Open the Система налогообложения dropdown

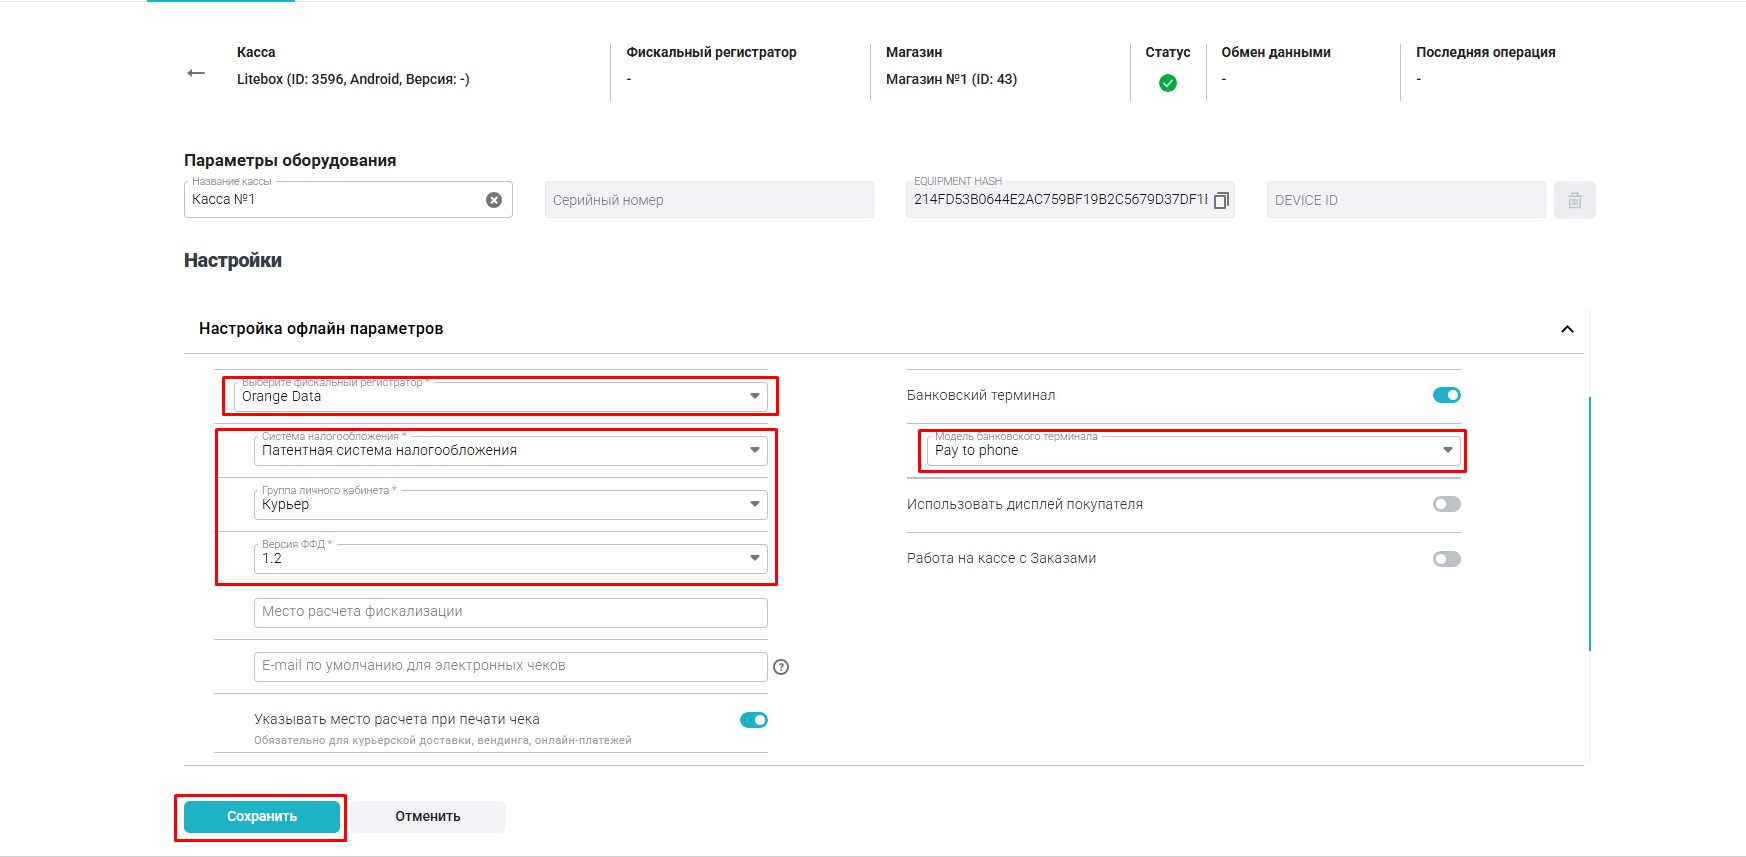pos(510,451)
